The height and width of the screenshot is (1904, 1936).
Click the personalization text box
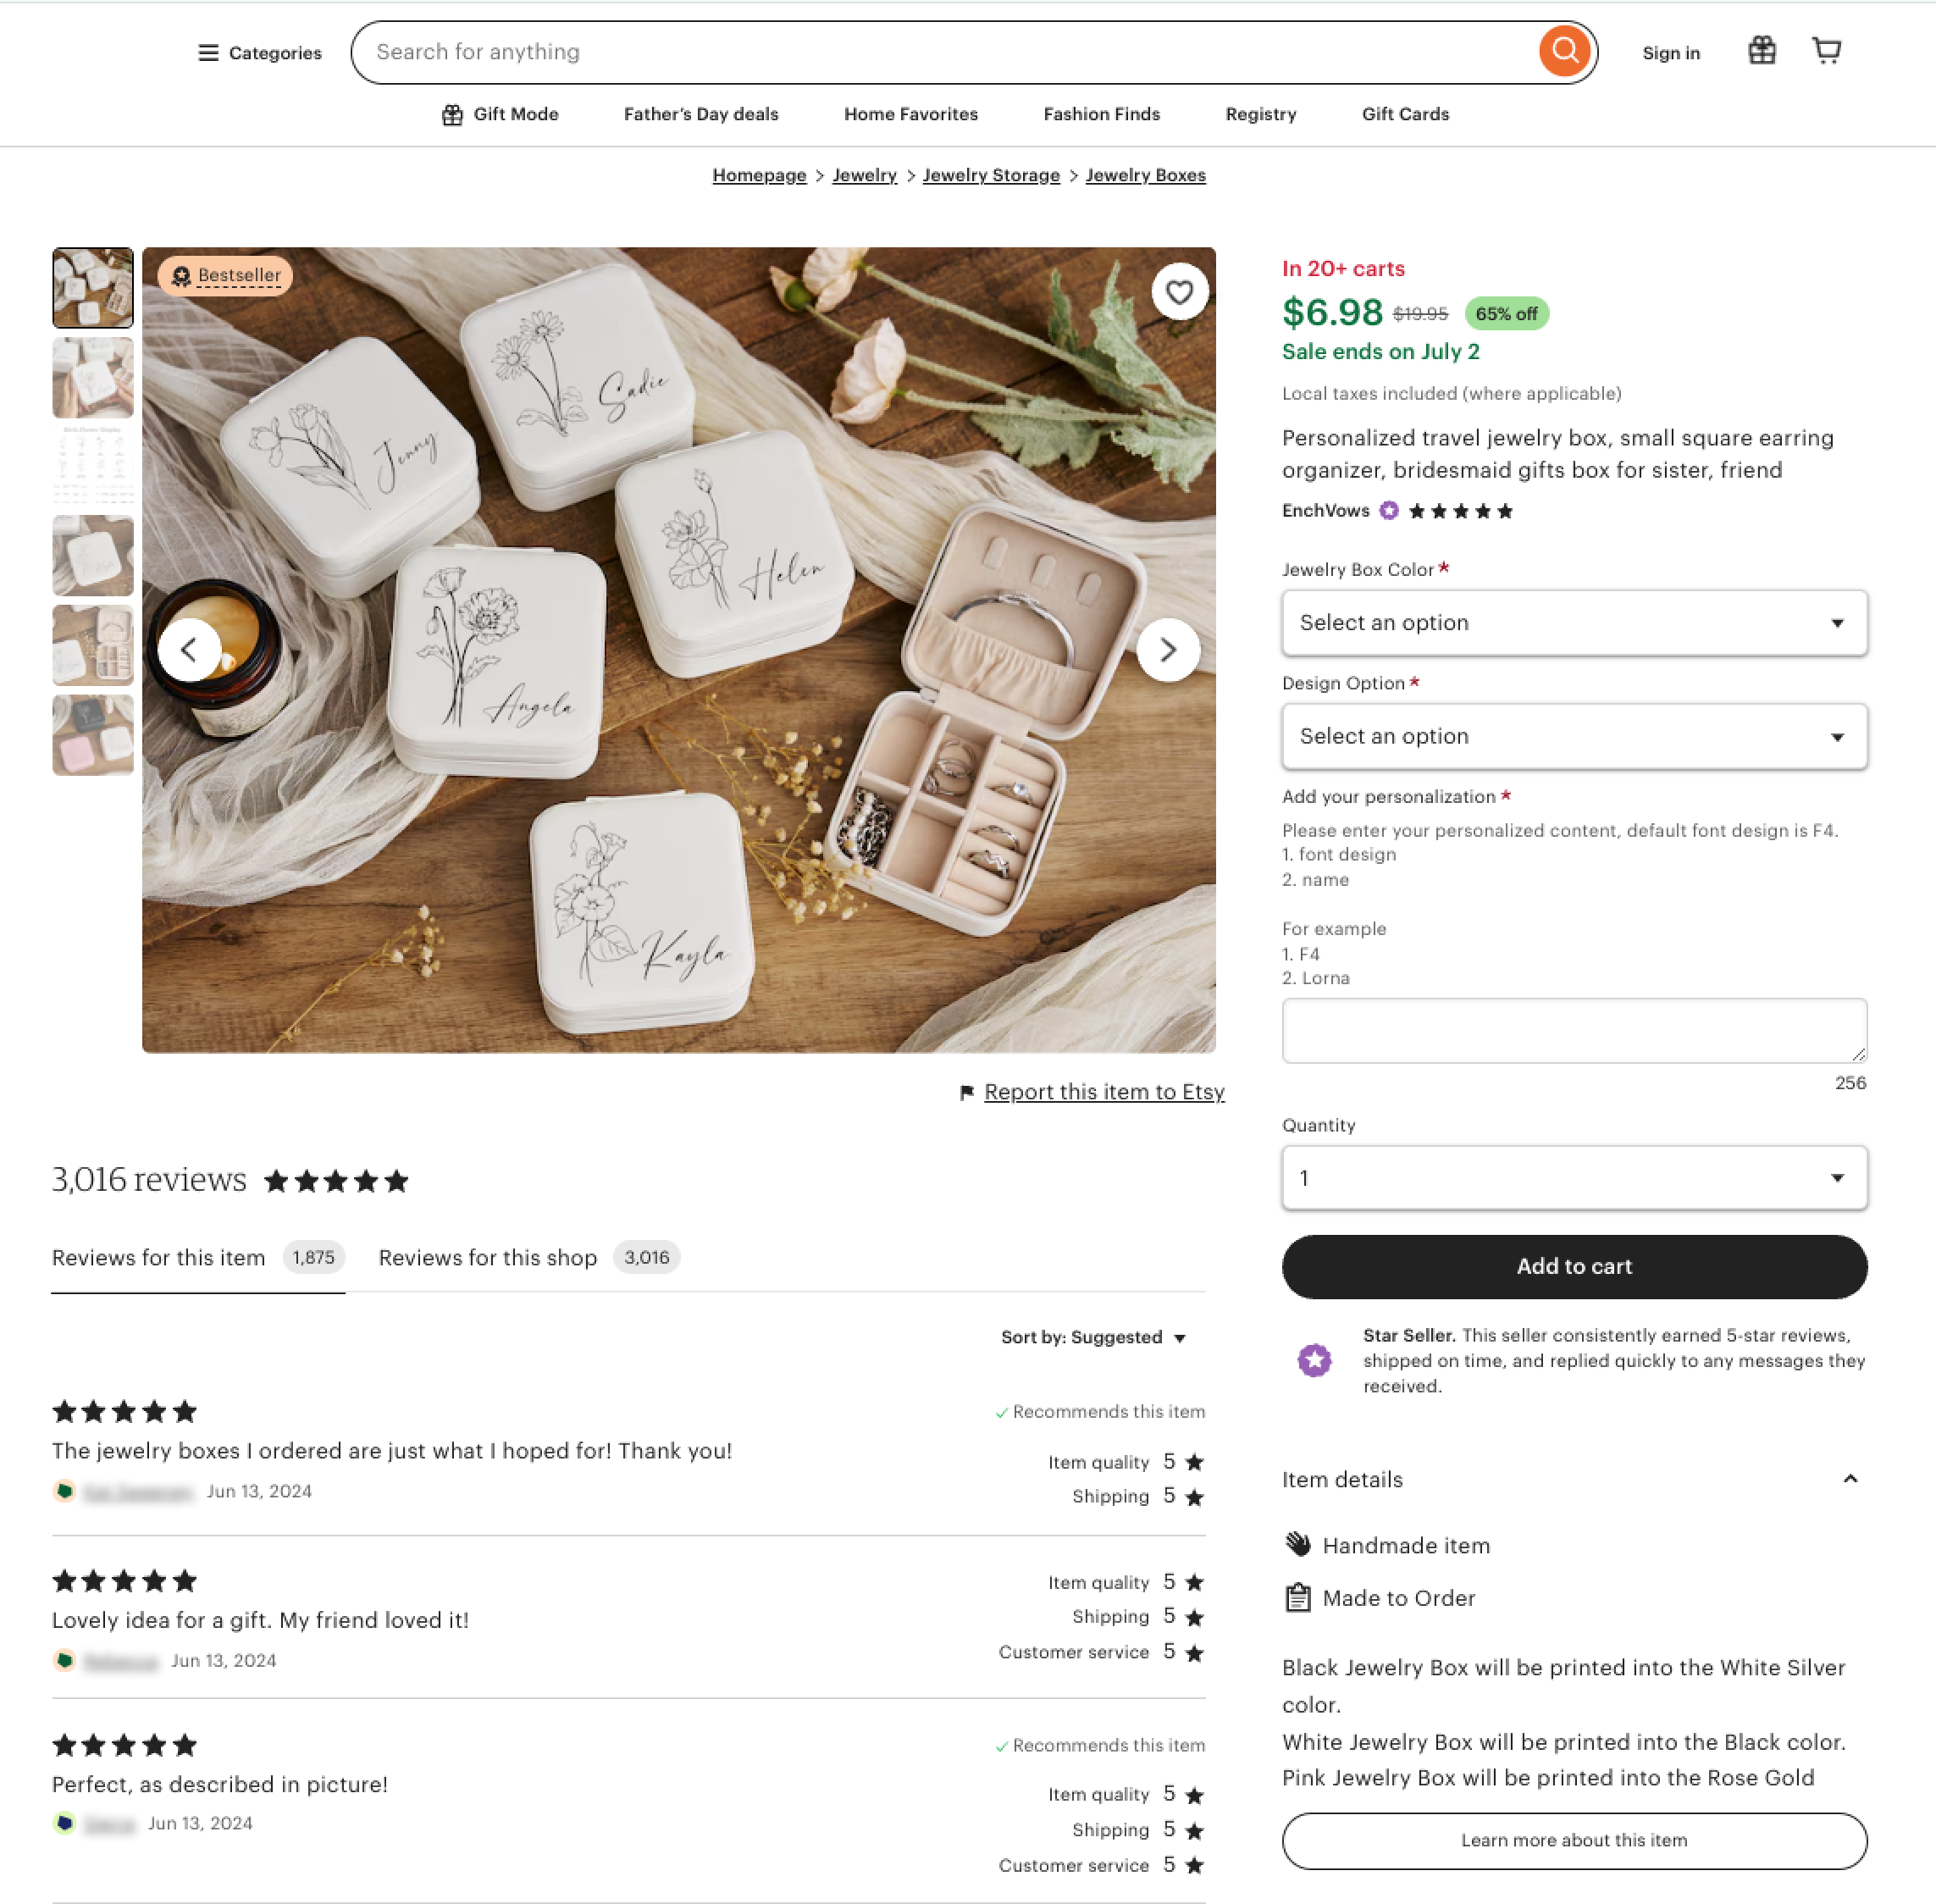click(1573, 1030)
